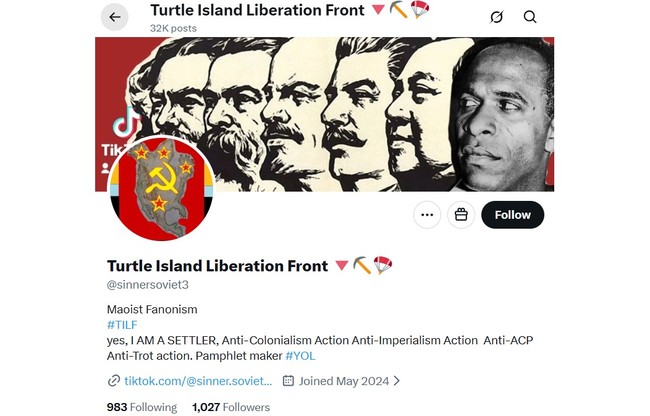View the 1,027 Followers list

(x=231, y=407)
